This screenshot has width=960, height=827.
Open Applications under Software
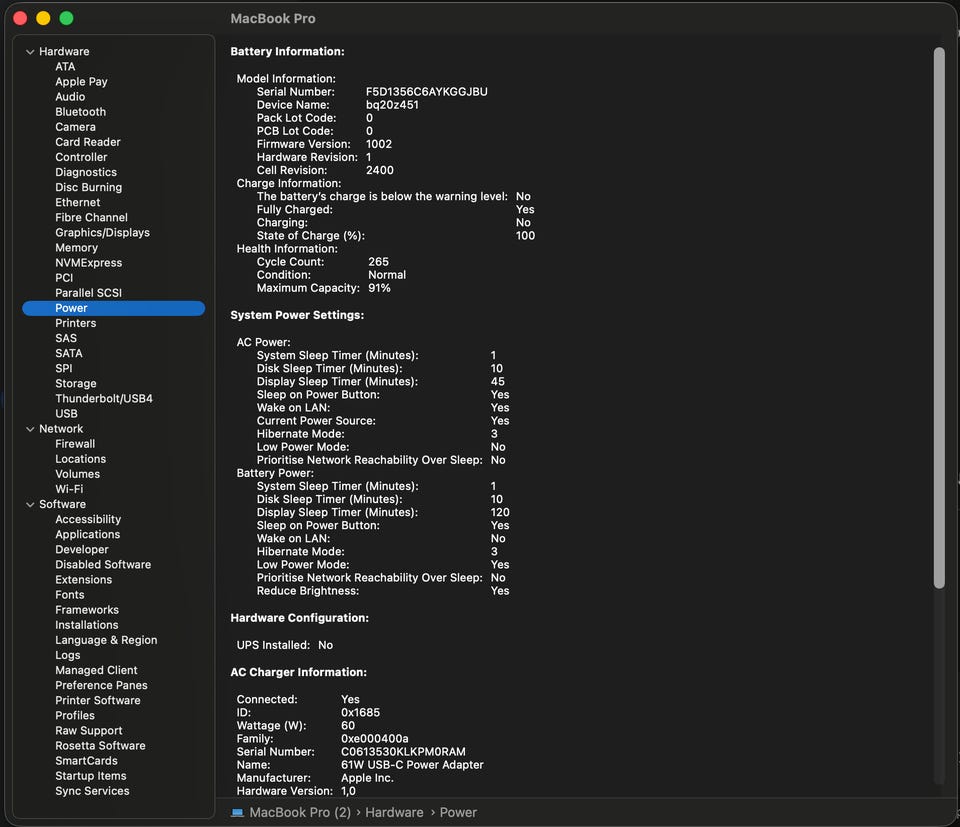click(87, 535)
